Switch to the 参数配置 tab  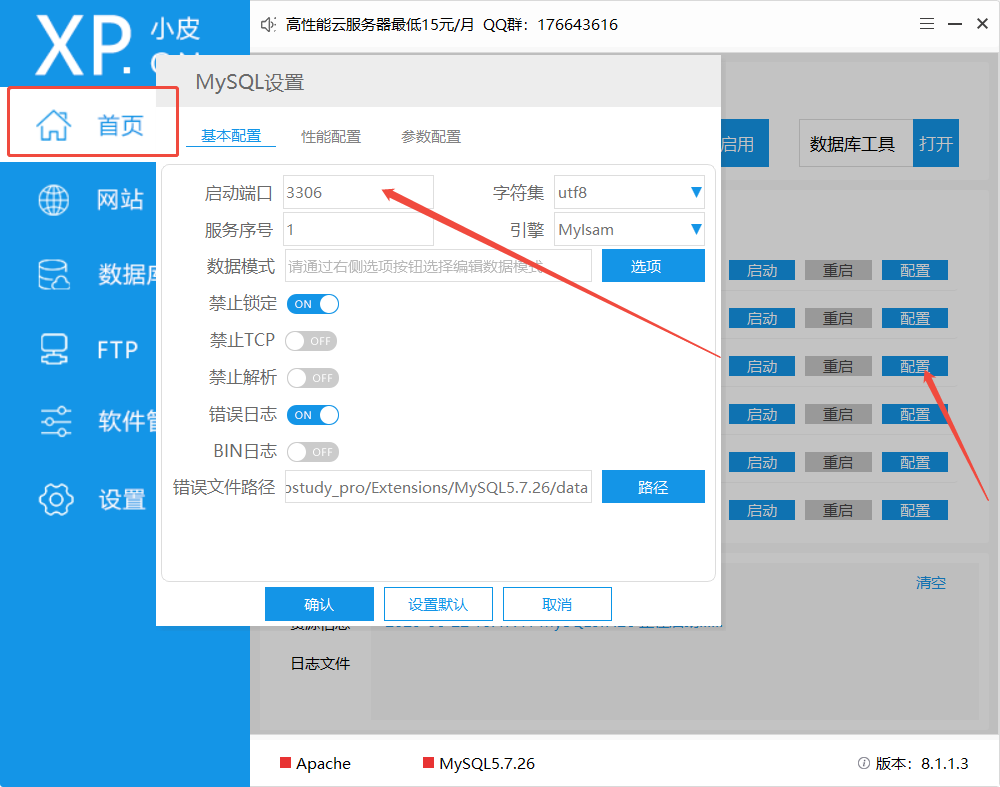click(431, 137)
